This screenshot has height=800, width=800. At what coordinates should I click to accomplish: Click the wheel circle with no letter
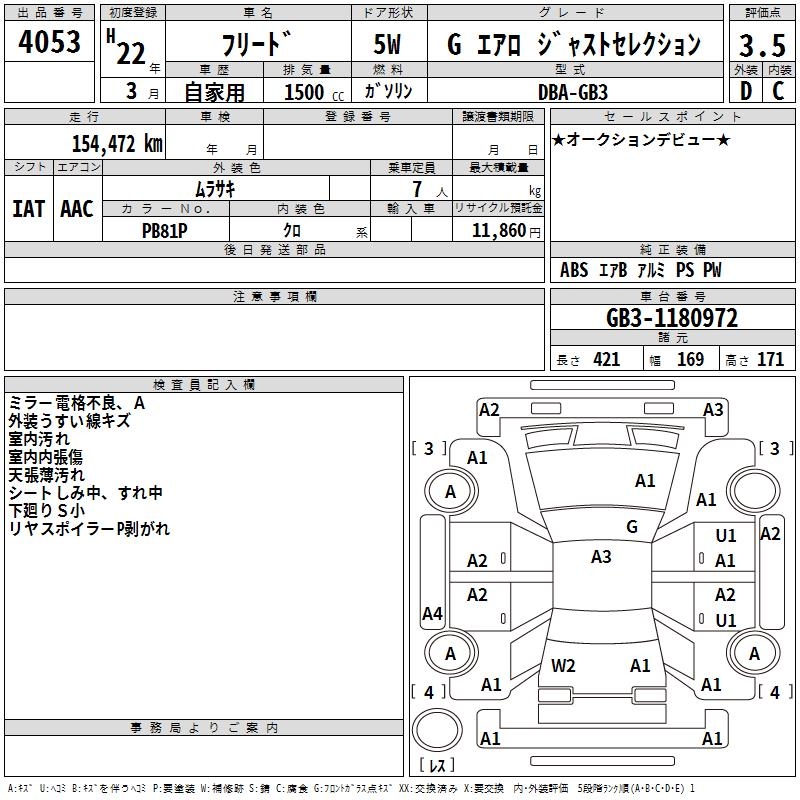coord(753,491)
